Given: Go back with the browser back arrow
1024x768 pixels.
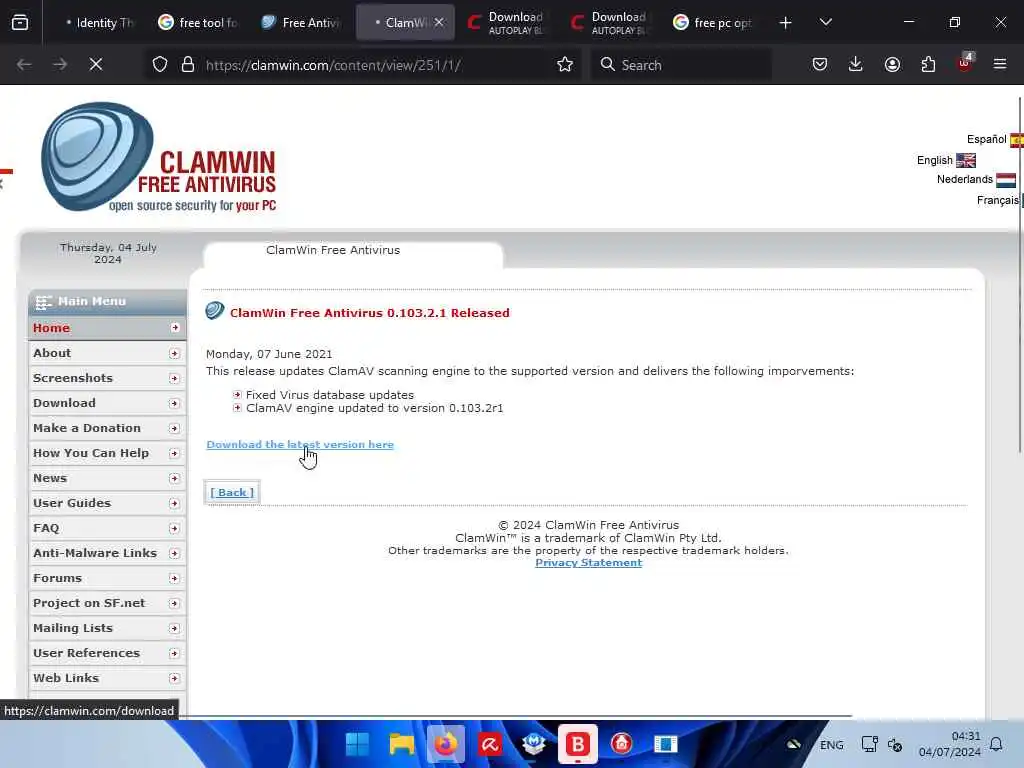Looking at the screenshot, I should point(24,64).
